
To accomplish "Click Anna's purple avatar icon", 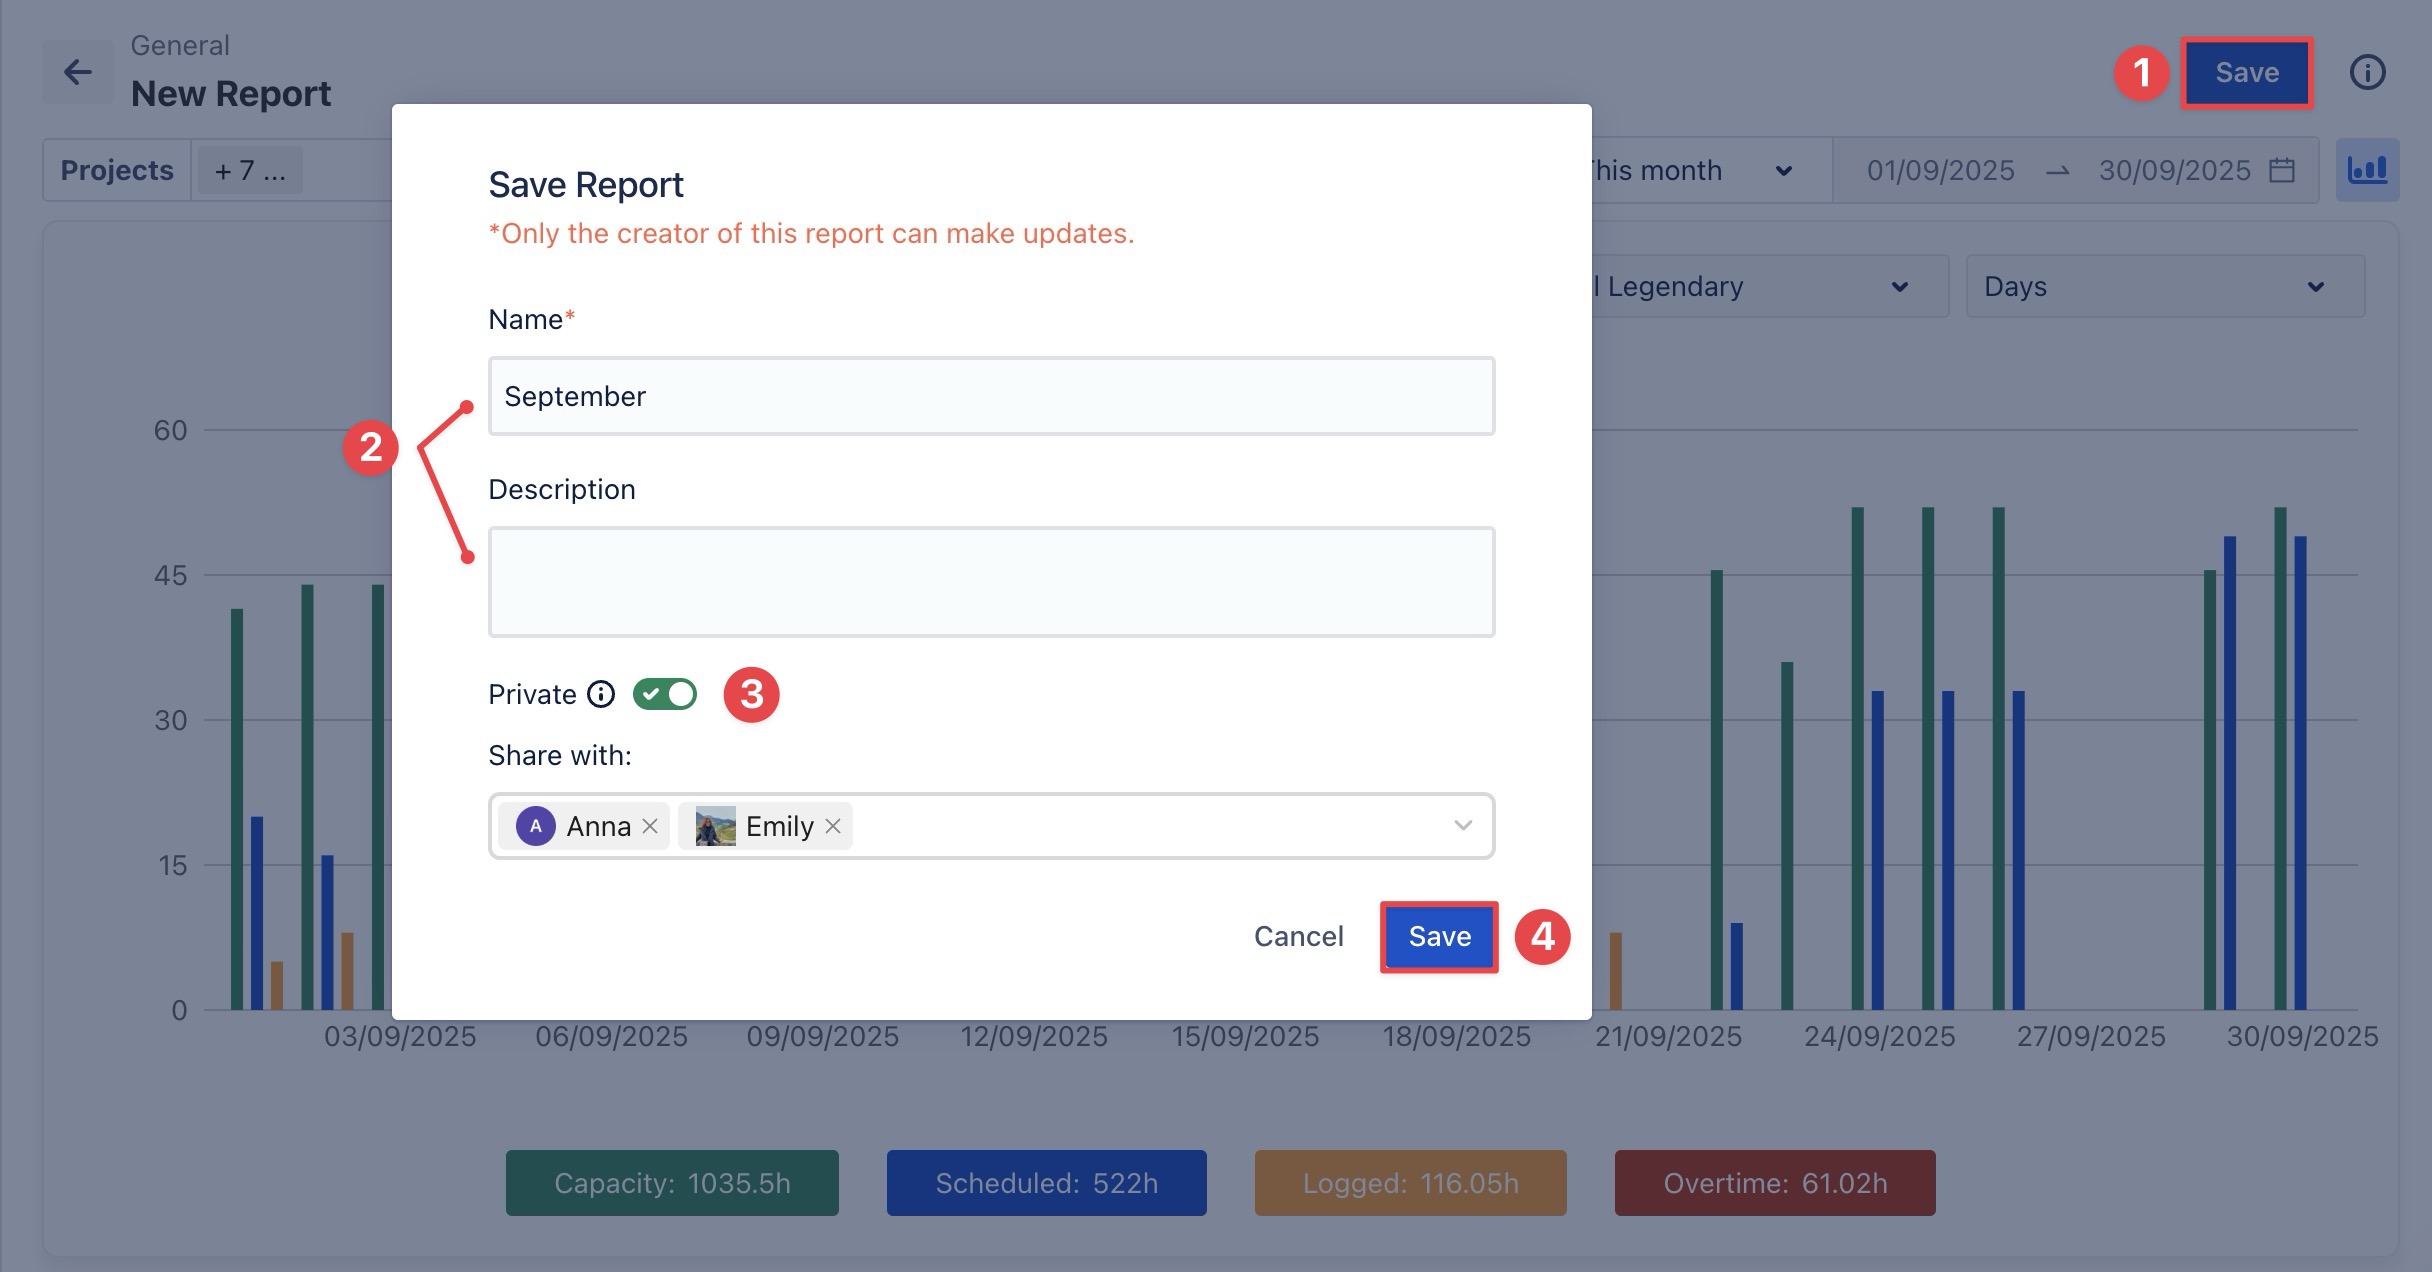I will [x=535, y=826].
